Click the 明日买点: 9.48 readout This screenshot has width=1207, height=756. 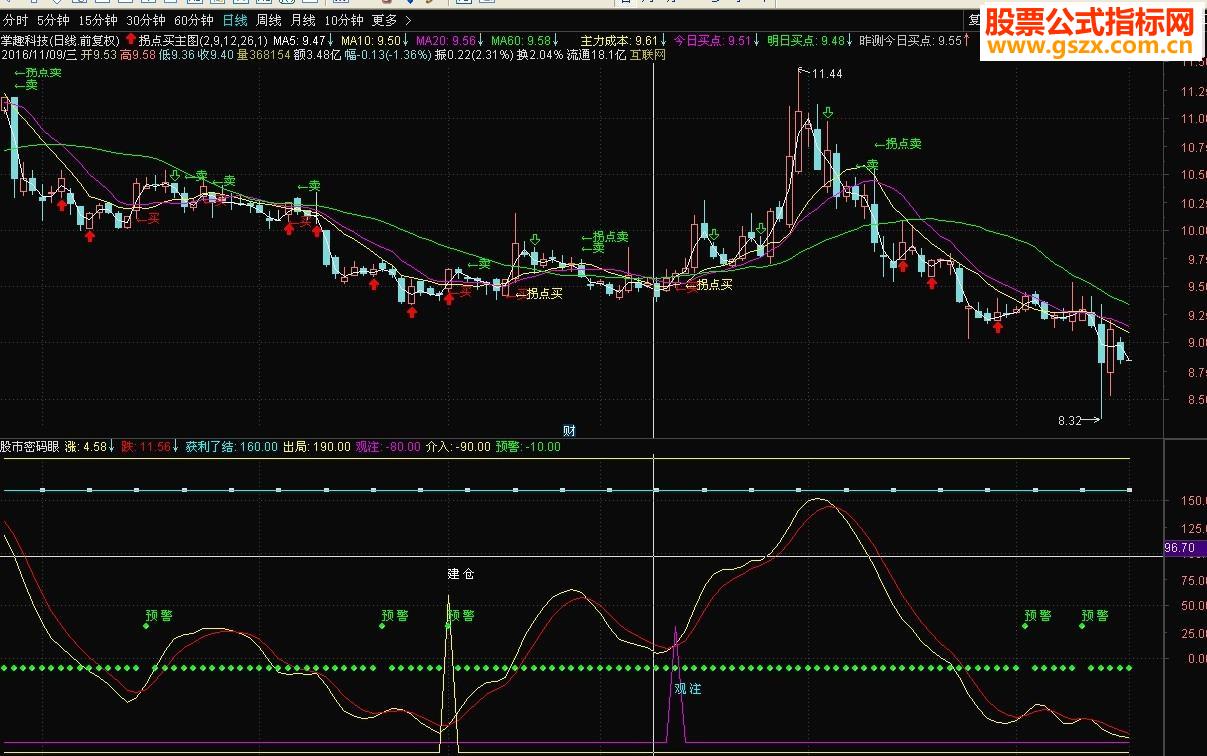click(805, 41)
